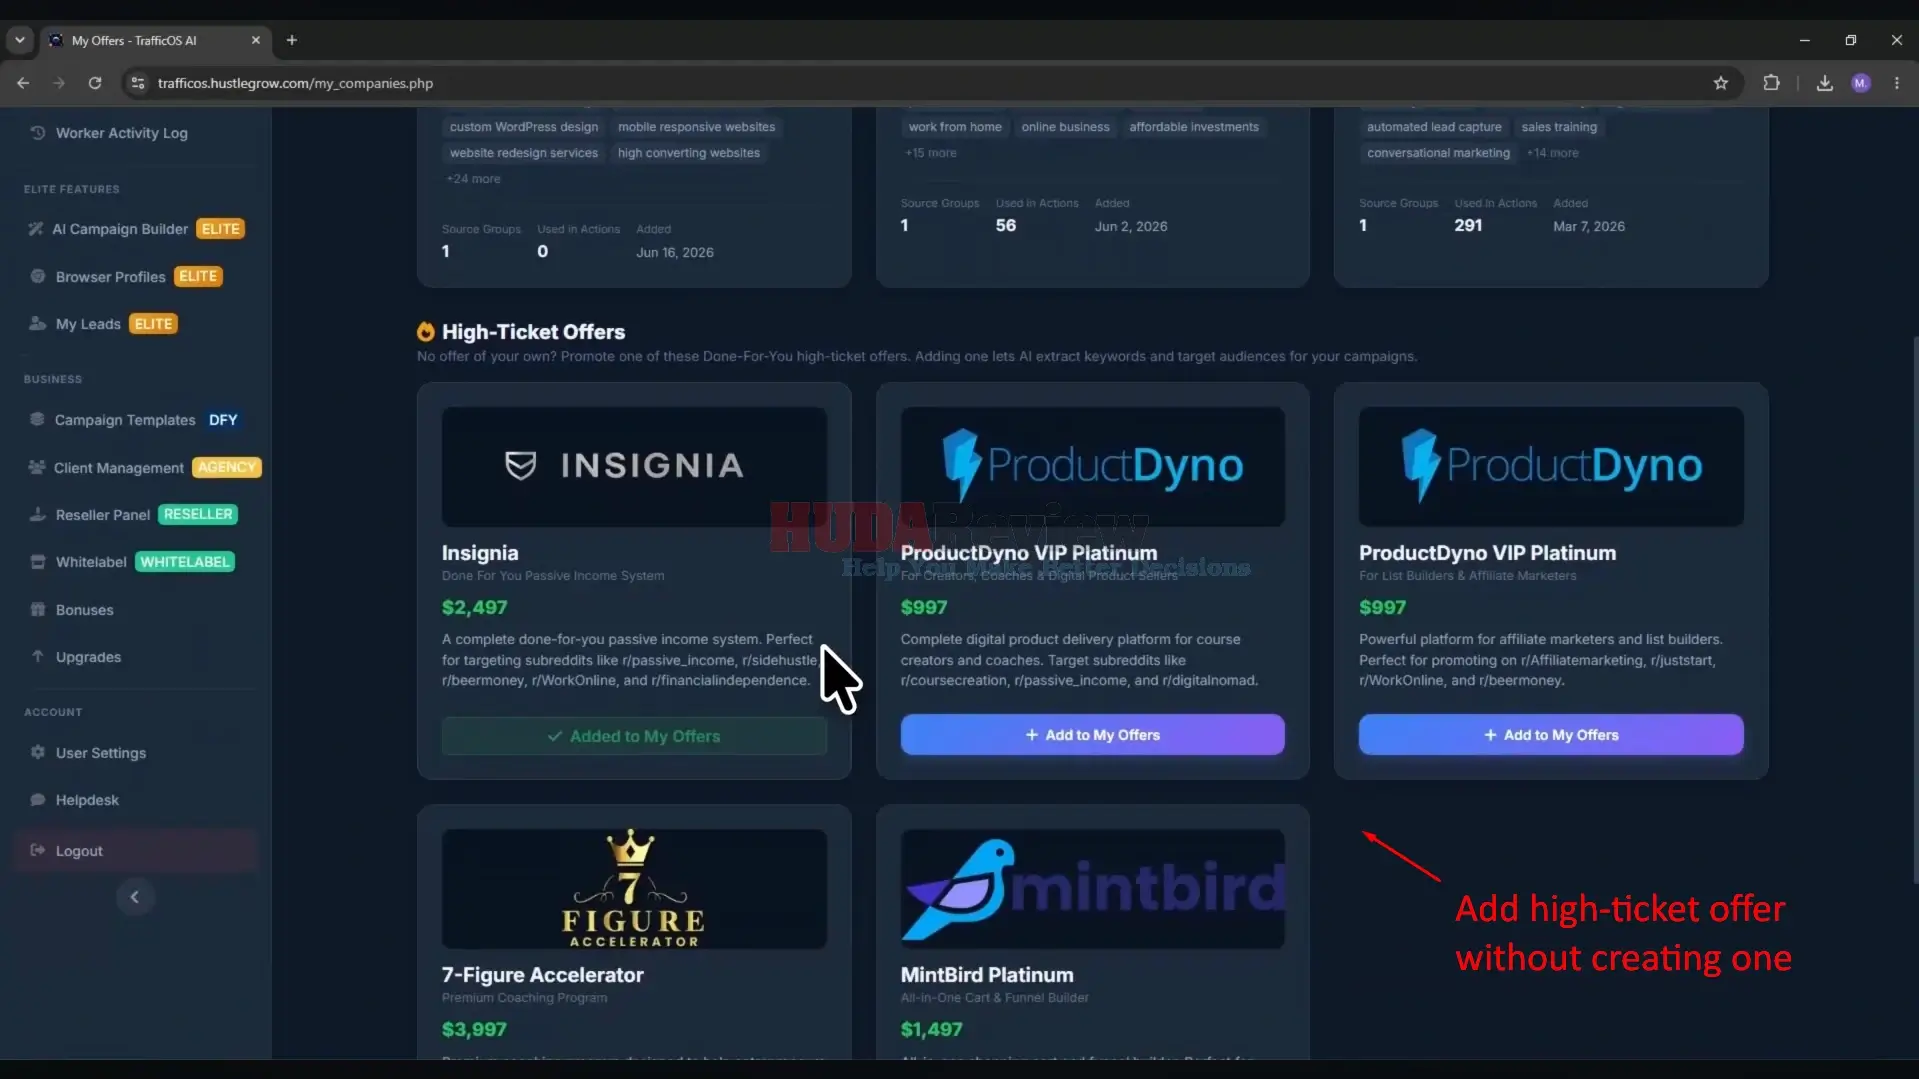Click 'high converting websites' keyword tag
1919x1079 pixels.
688,153
